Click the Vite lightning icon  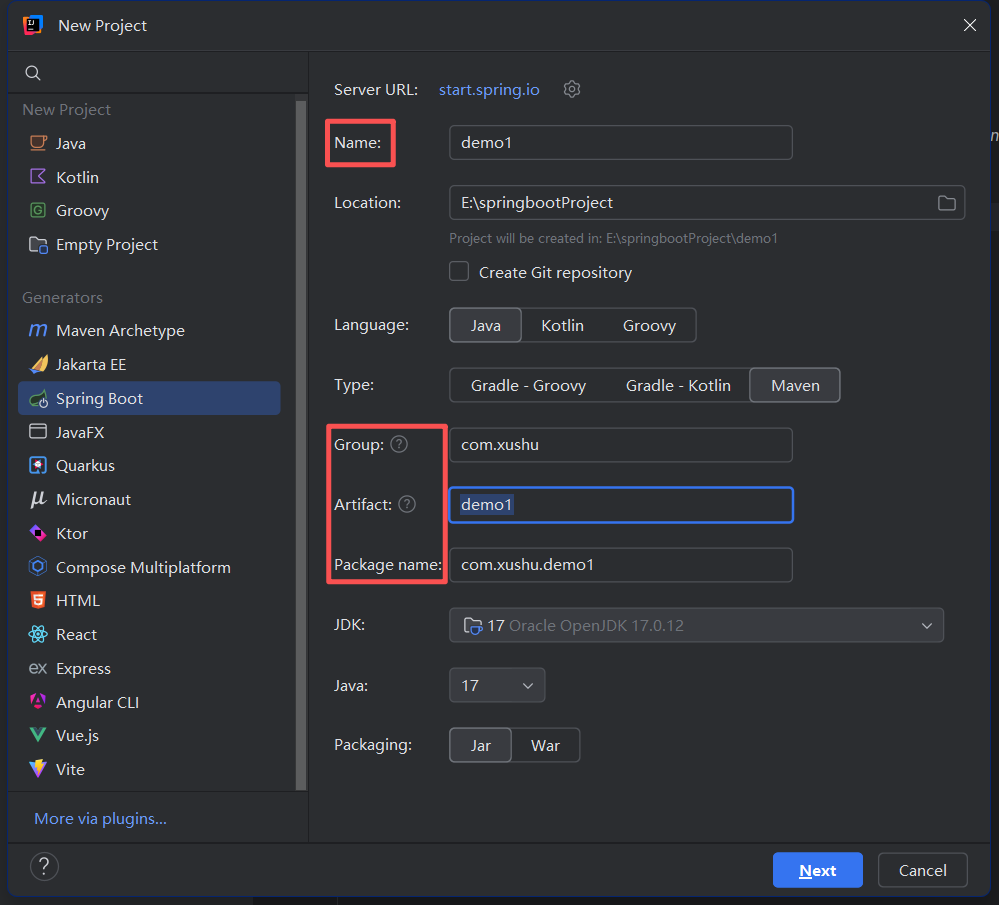38,769
